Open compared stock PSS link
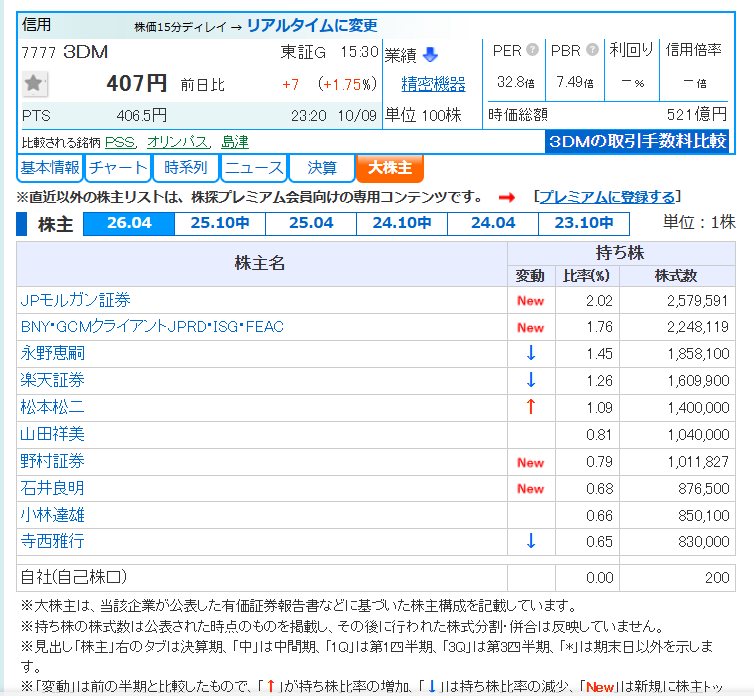This screenshot has height=696, width=754. [x=120, y=142]
